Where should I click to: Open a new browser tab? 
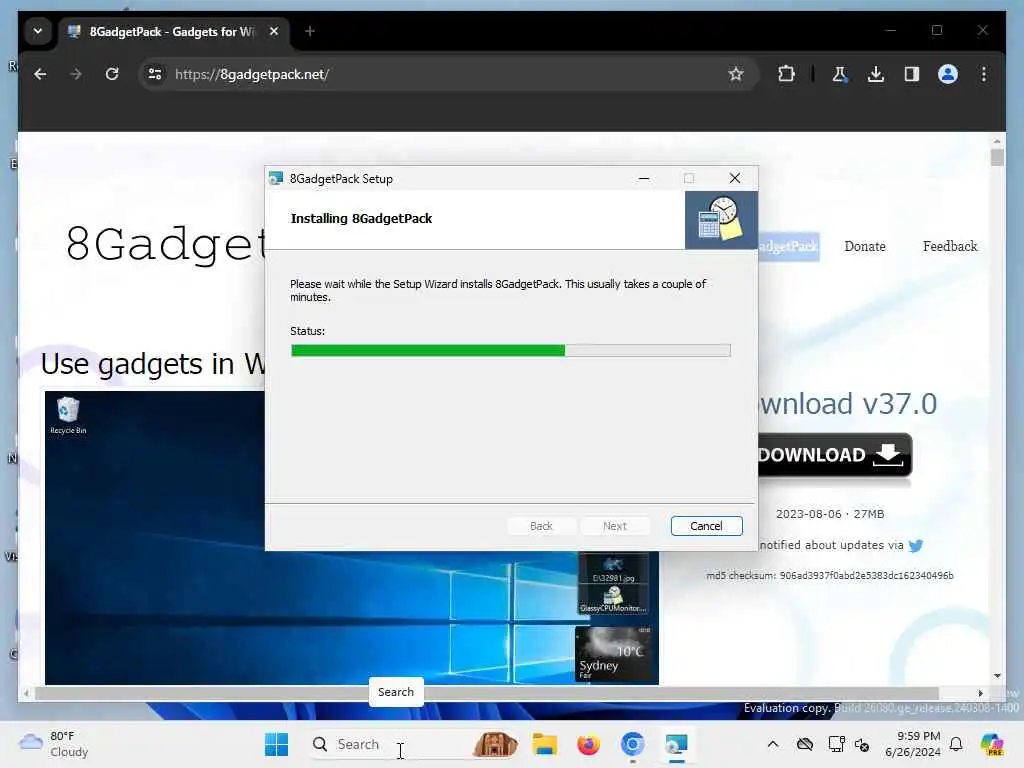(x=310, y=31)
